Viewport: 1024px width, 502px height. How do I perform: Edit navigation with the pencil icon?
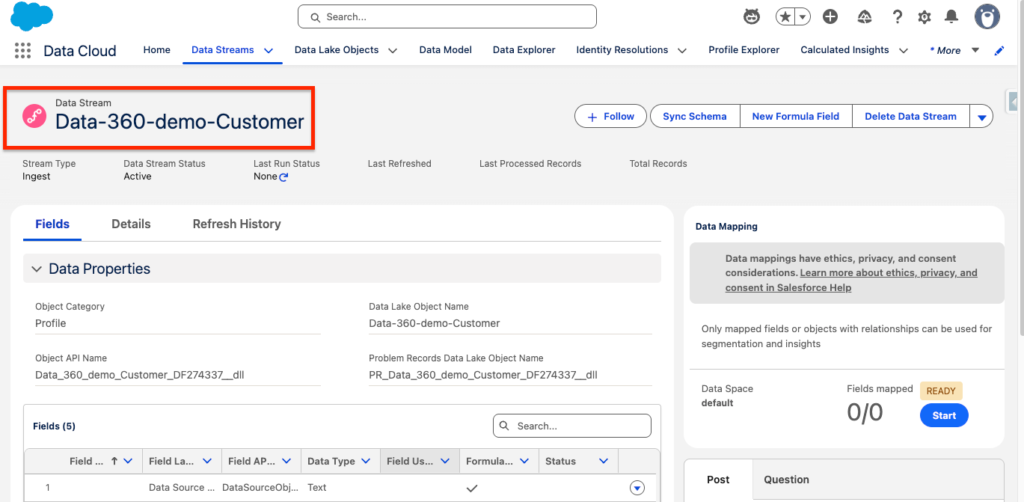[x=998, y=51]
